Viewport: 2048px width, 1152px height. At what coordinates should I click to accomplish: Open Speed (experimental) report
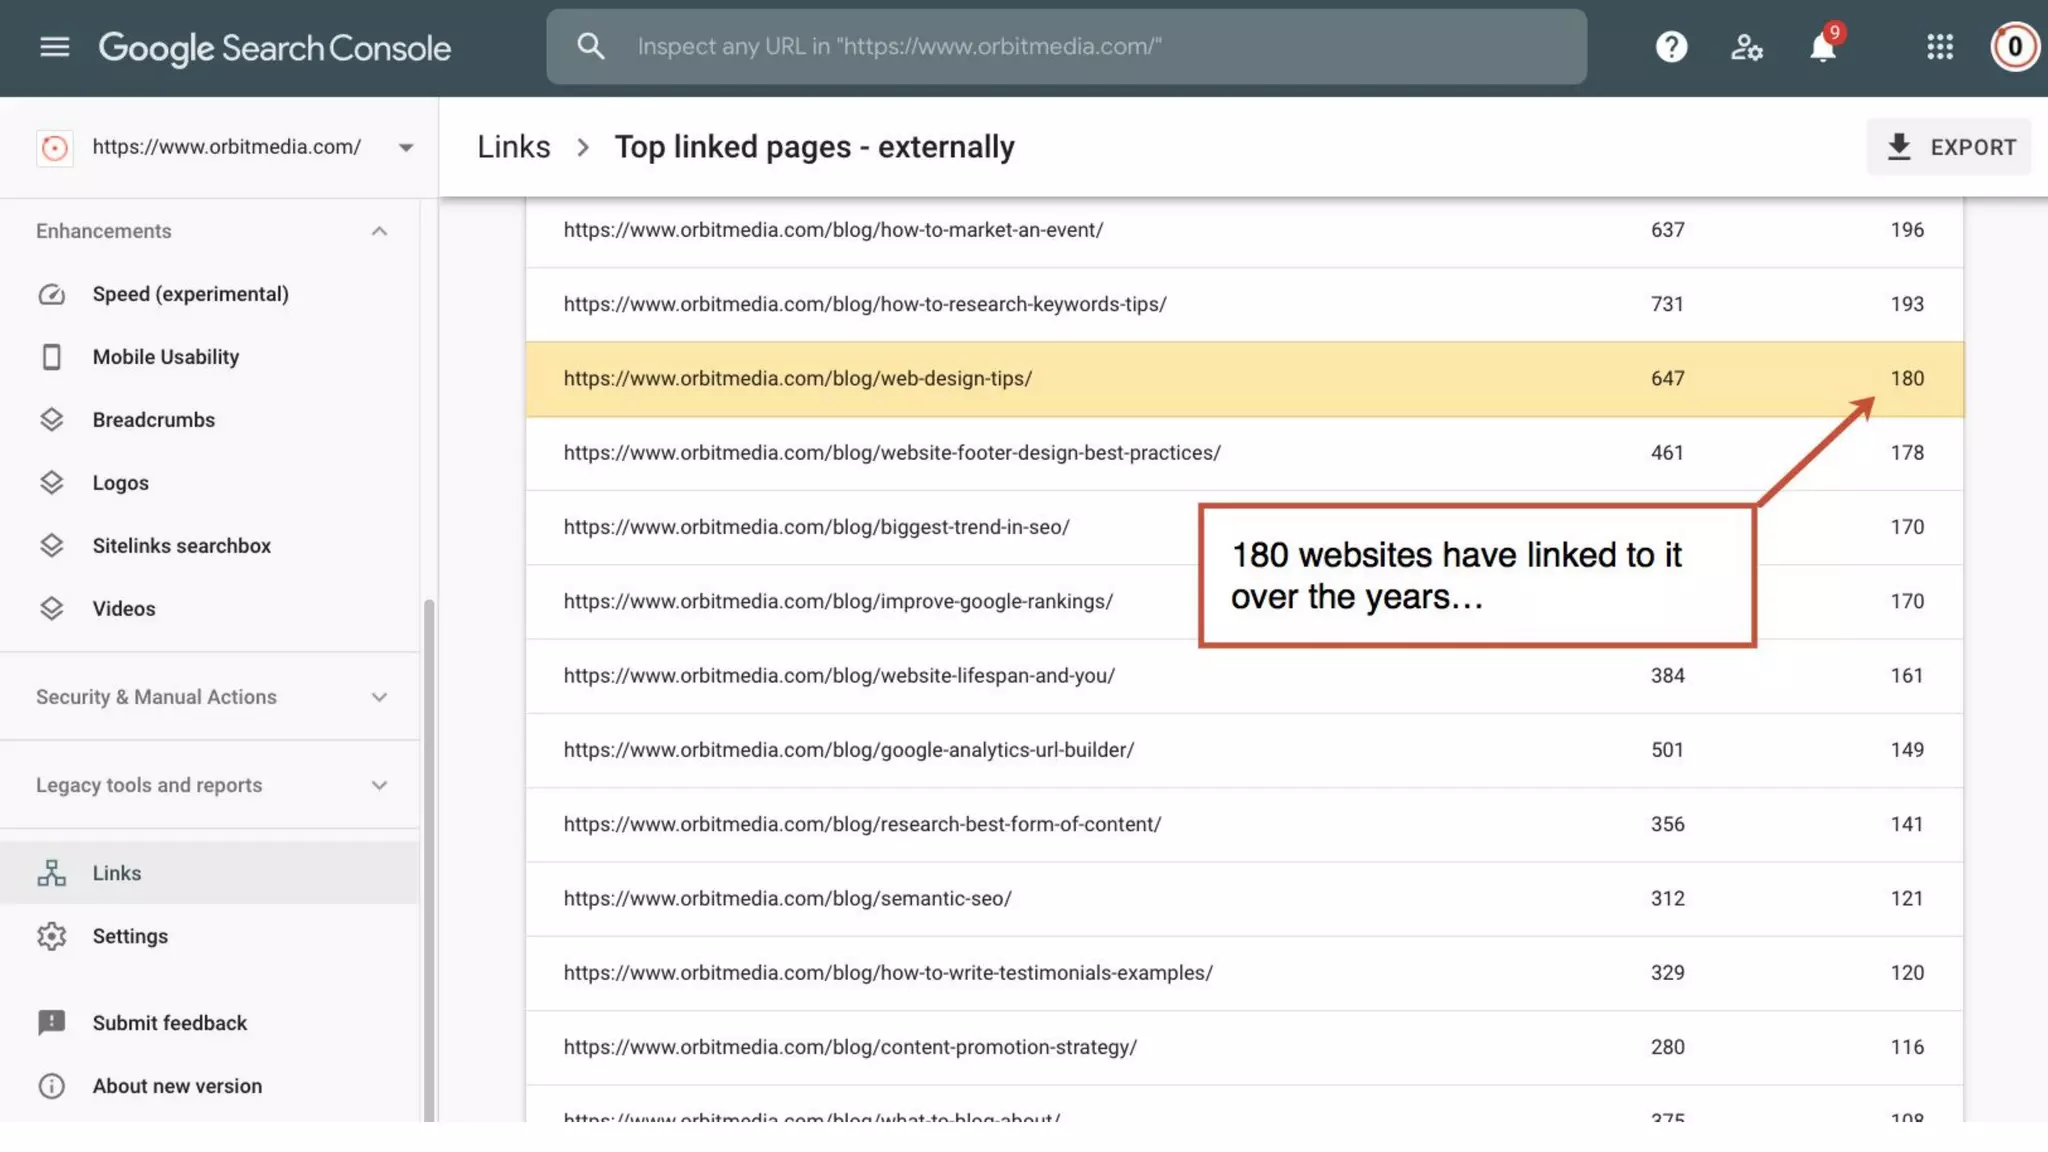pos(190,294)
